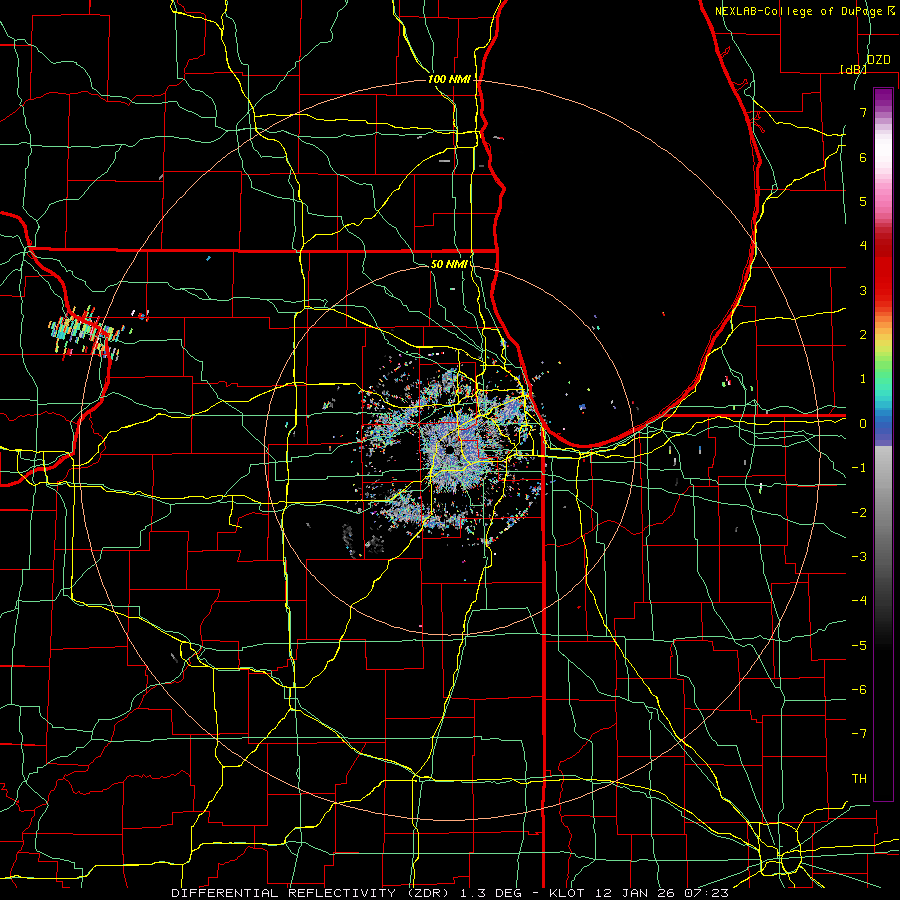Click the [dB] units label

pos(854,69)
